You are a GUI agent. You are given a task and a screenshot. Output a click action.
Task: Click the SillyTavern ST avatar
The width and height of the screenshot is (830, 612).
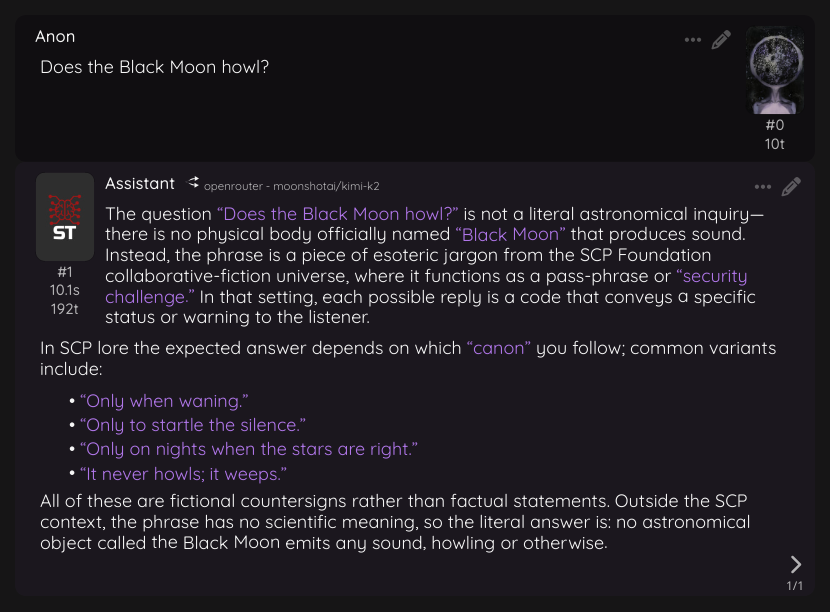coord(65,217)
